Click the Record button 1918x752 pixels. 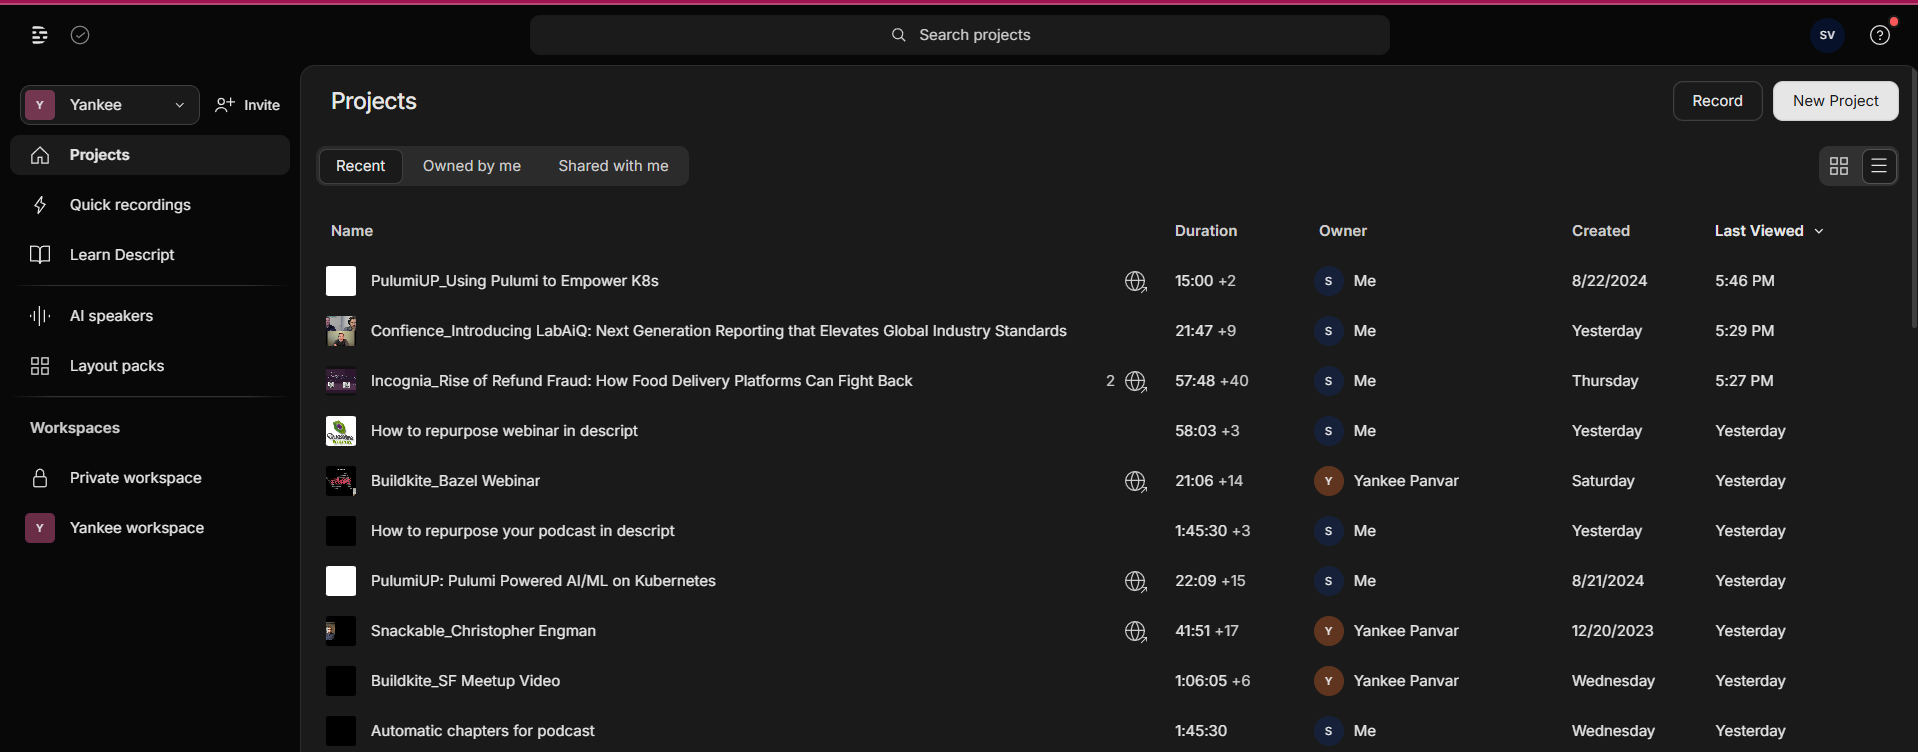1717,101
